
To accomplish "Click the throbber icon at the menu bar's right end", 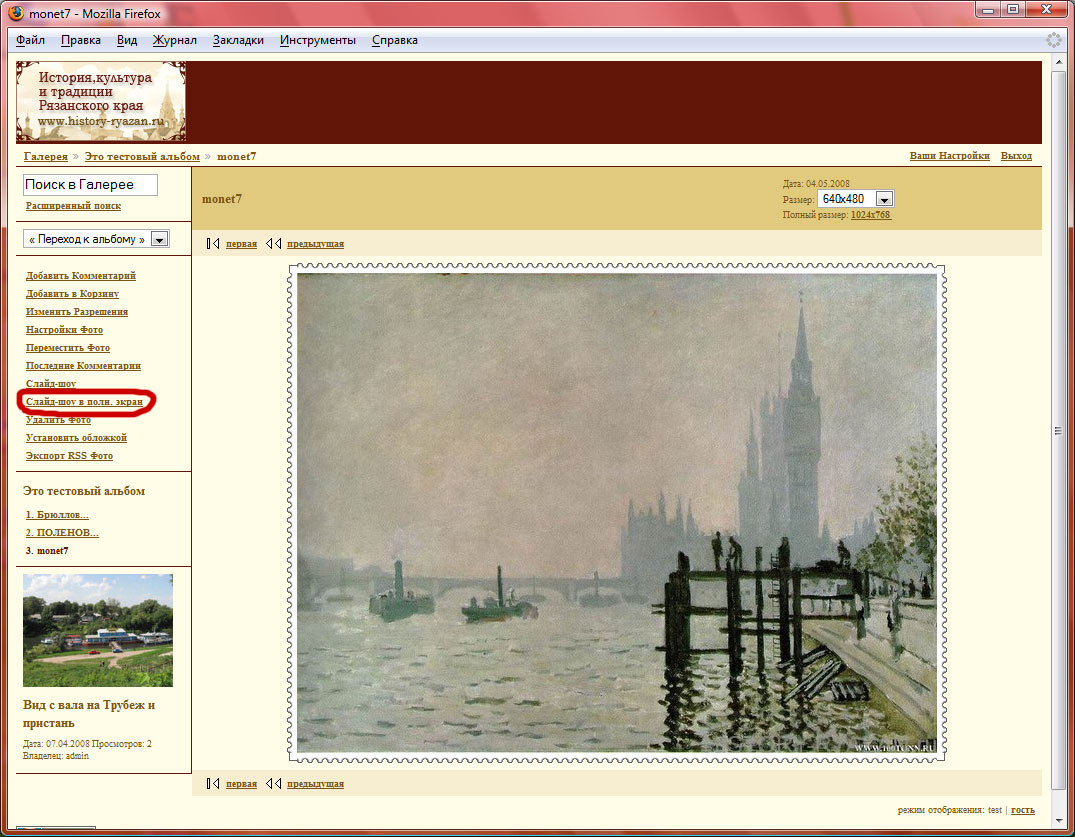I will click(x=1054, y=40).
